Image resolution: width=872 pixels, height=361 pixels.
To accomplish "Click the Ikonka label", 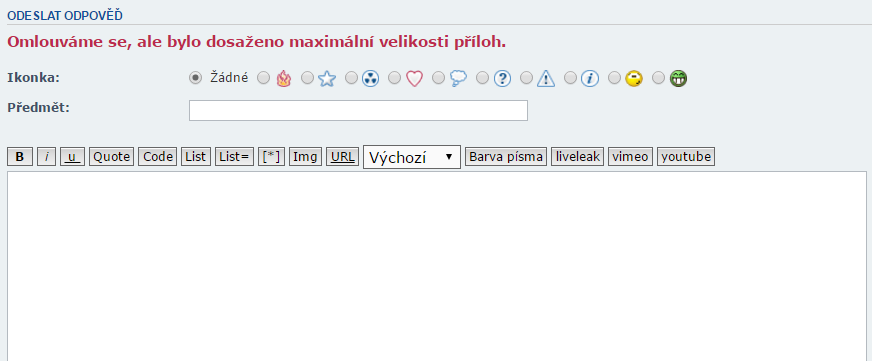I will pos(33,77).
